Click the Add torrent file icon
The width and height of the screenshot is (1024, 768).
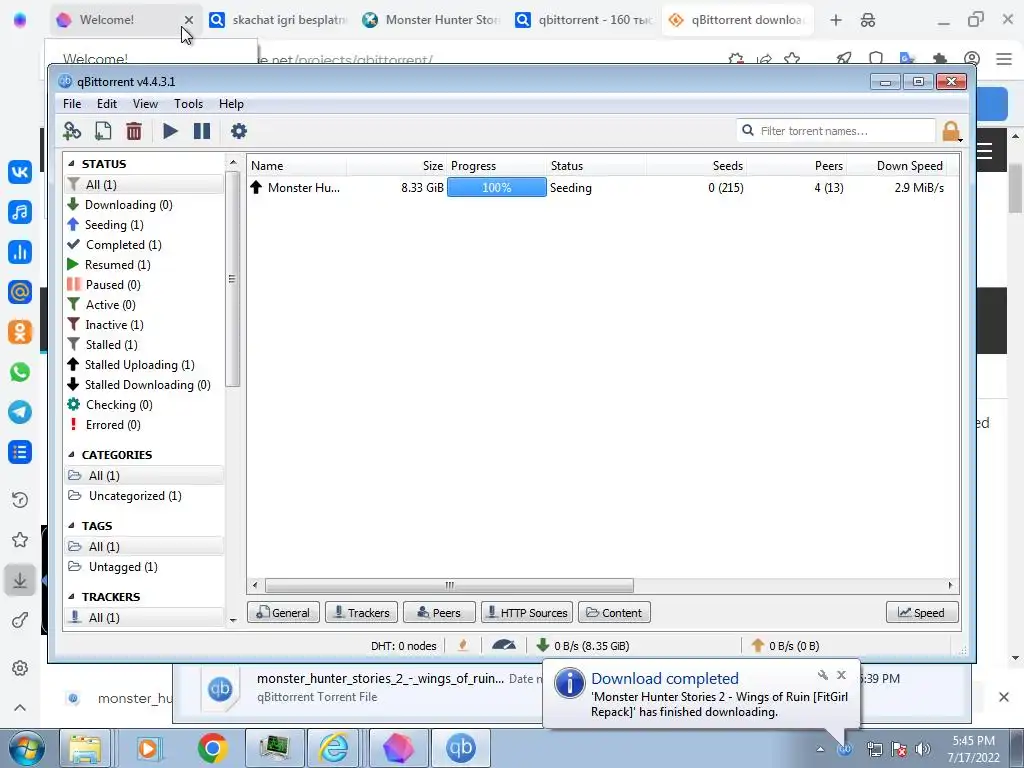tap(103, 131)
